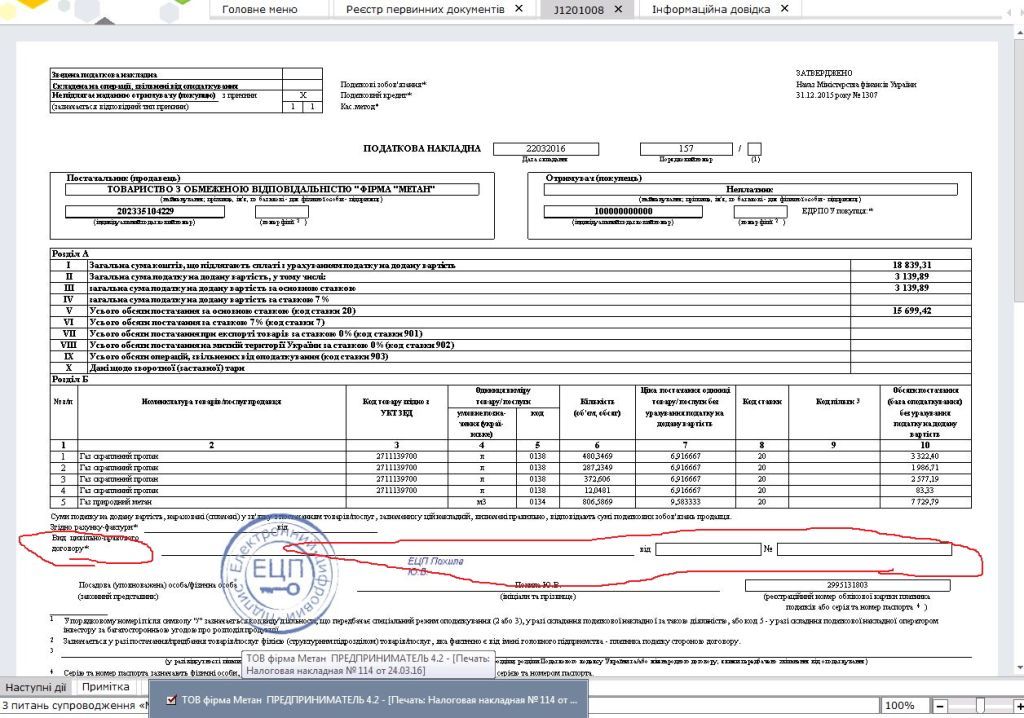Click the 100% zoom level box

(x=904, y=706)
